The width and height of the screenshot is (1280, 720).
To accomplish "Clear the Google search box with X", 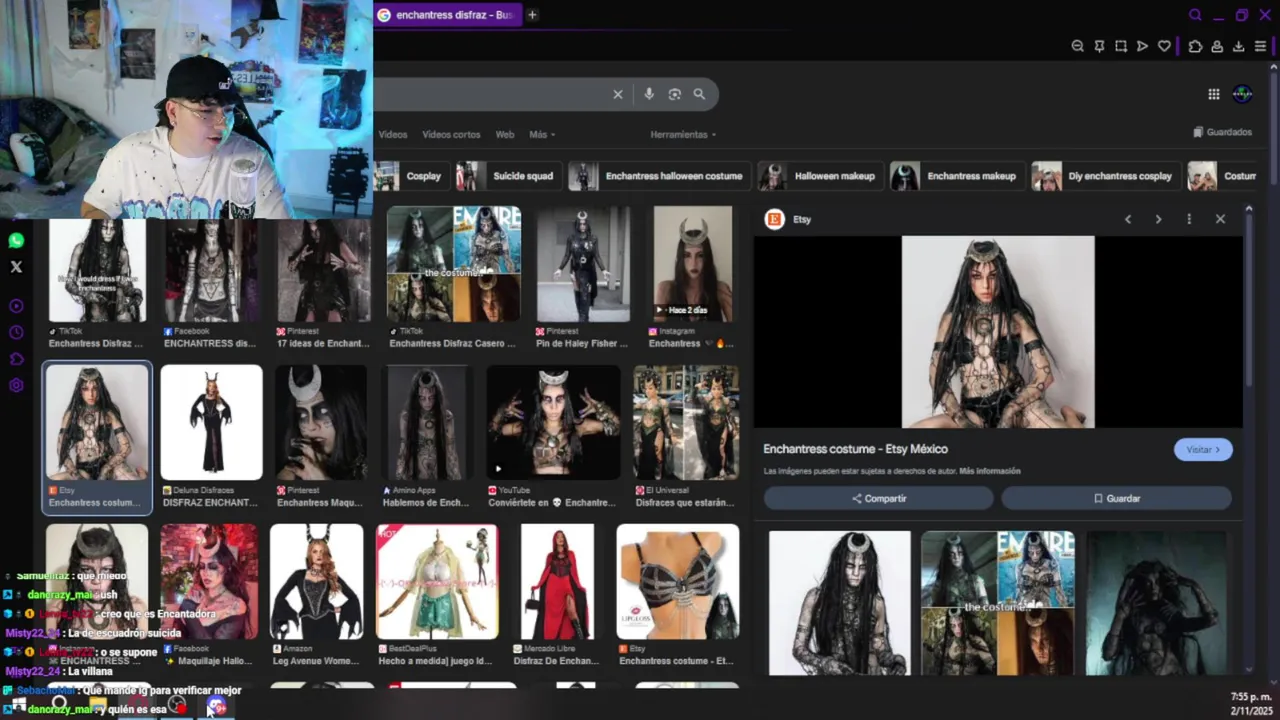I will tap(618, 94).
